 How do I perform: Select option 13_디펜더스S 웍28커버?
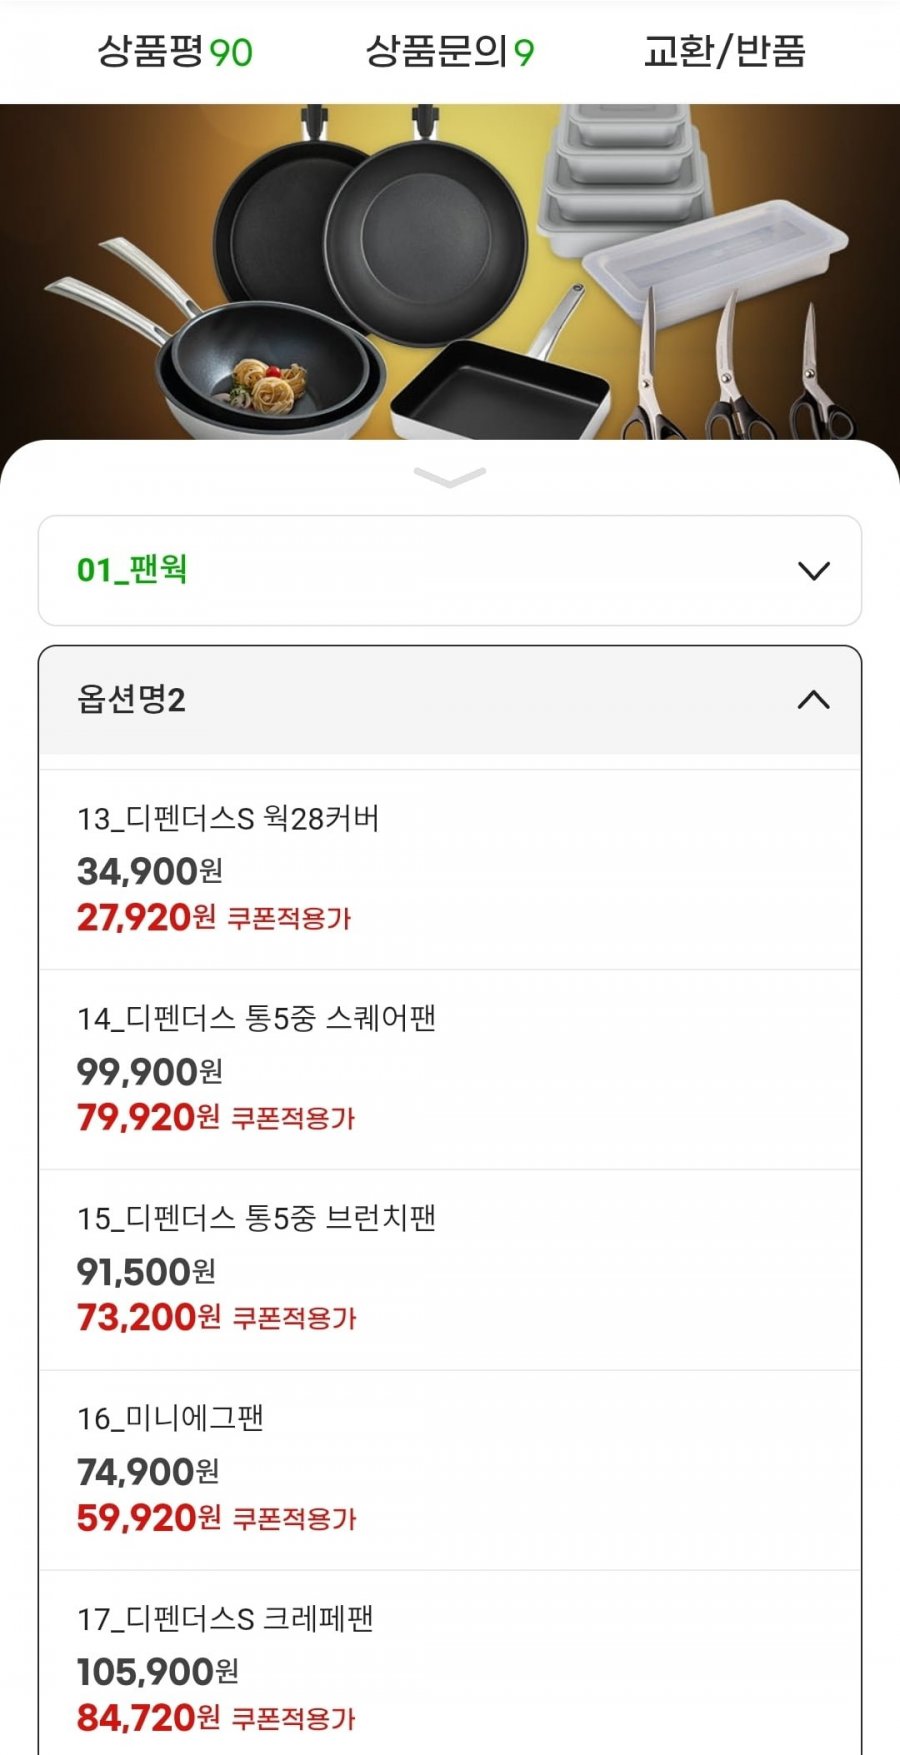tap(450, 869)
